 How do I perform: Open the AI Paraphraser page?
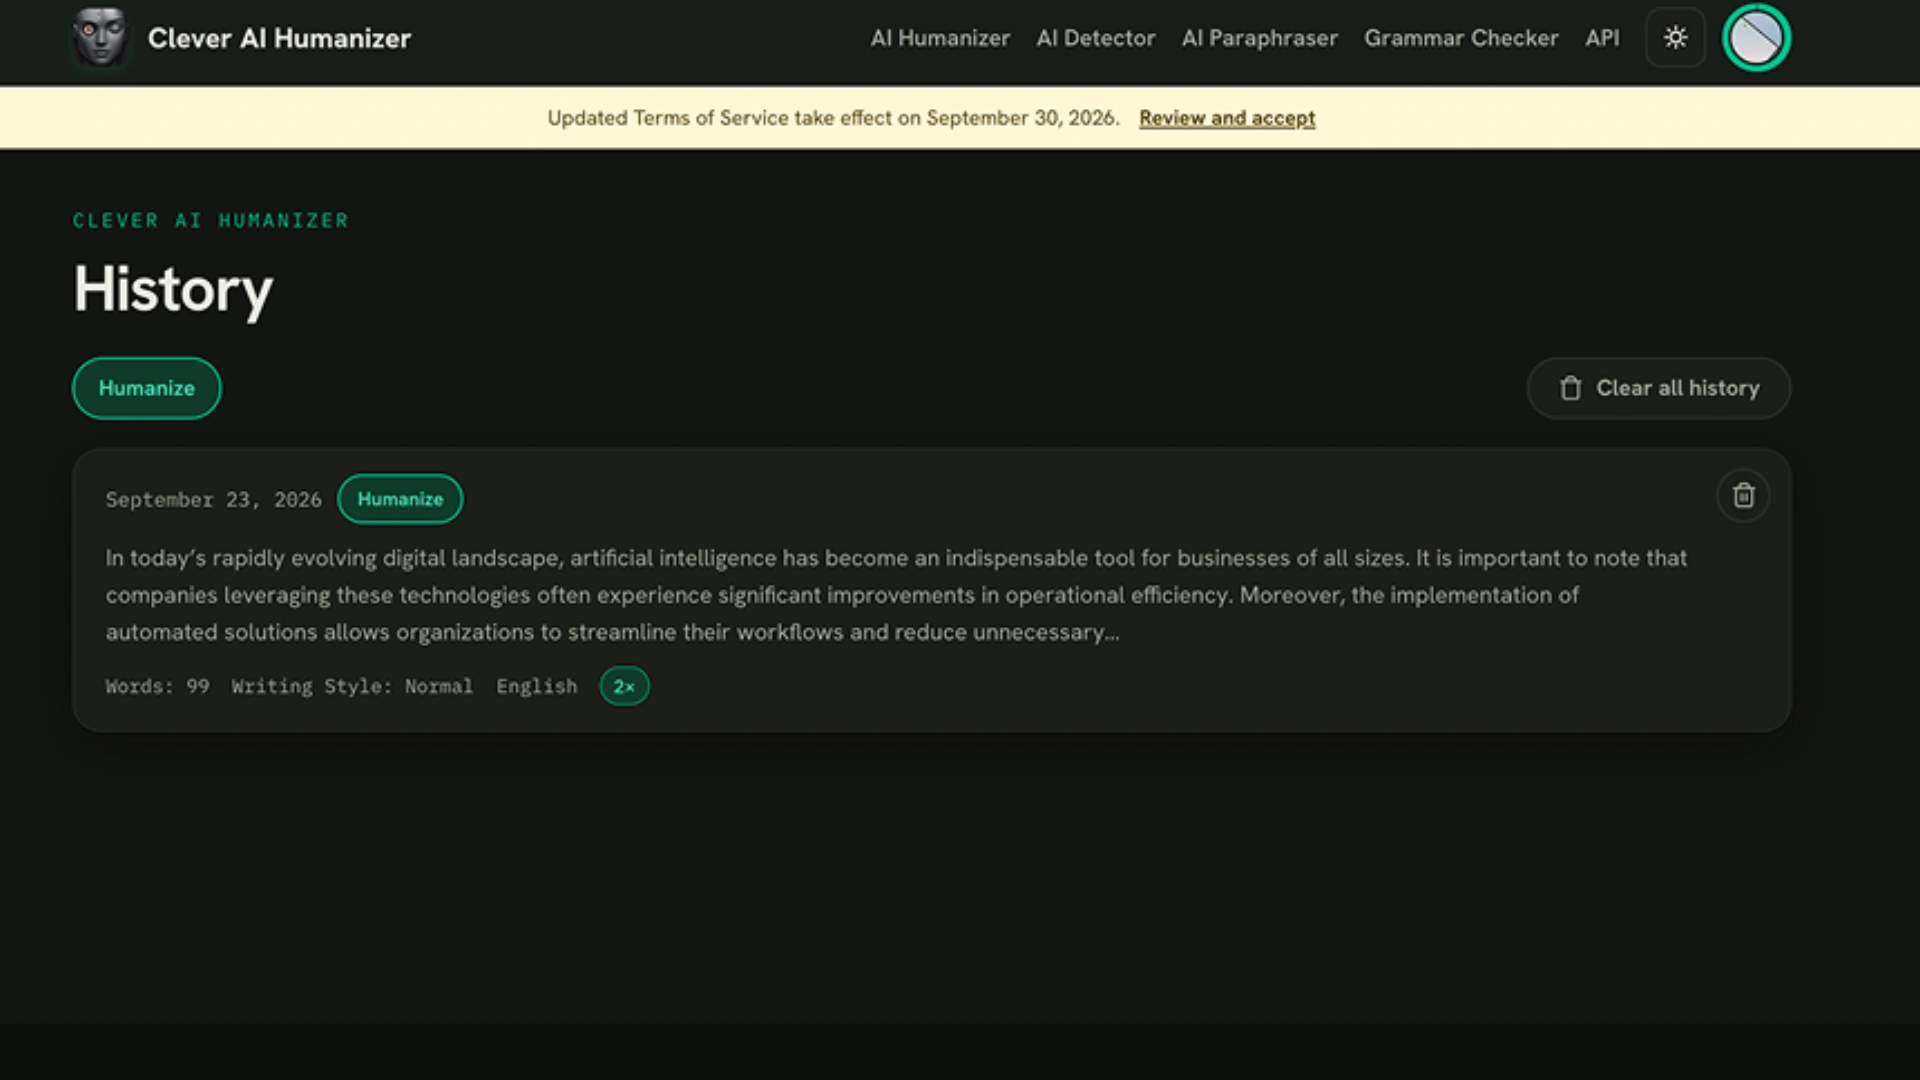(1259, 38)
